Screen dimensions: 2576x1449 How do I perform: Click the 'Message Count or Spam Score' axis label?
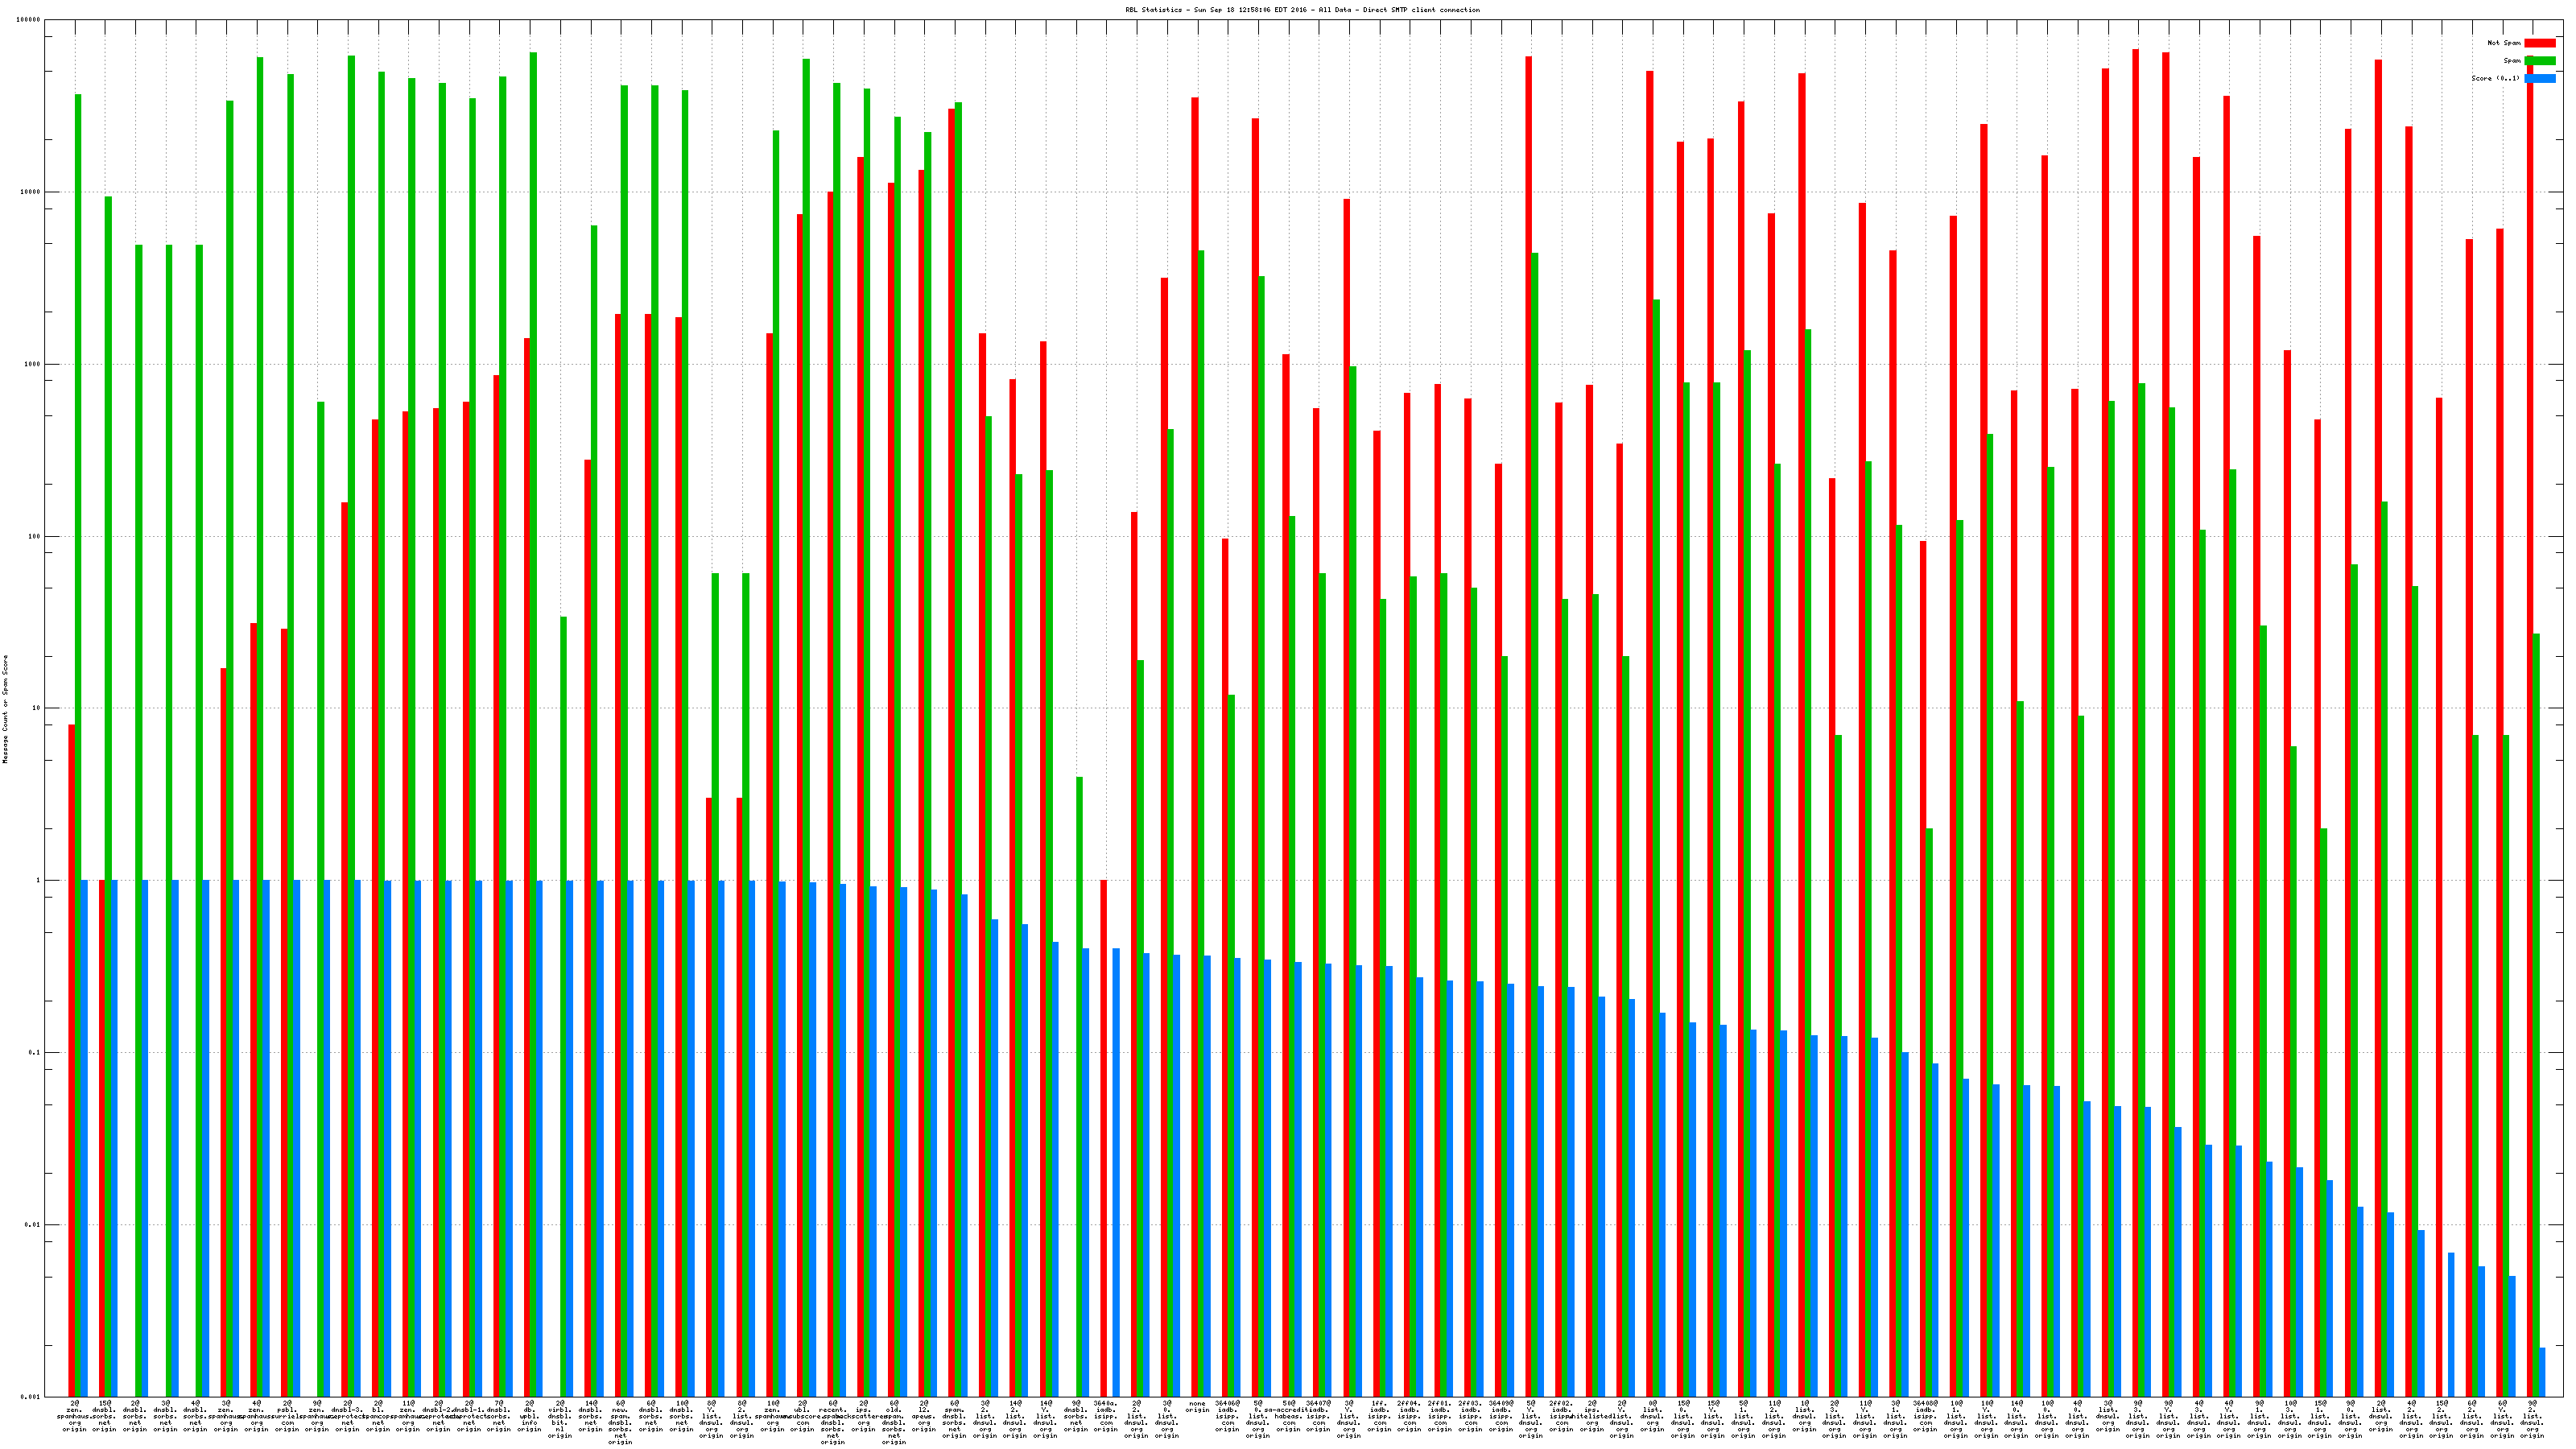(5, 709)
